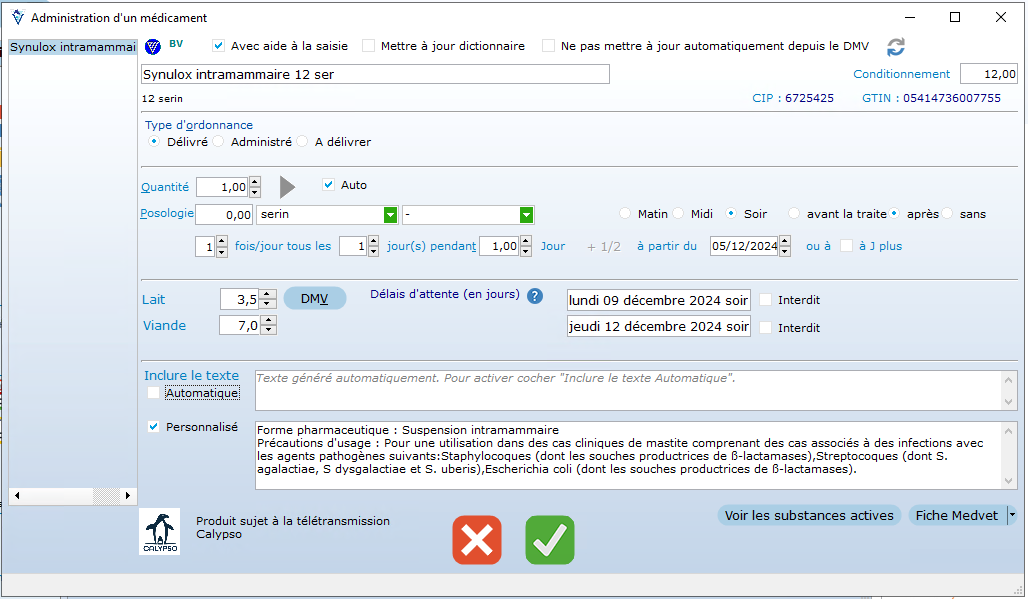Increase fois/jour count with up arrow

click(222, 241)
